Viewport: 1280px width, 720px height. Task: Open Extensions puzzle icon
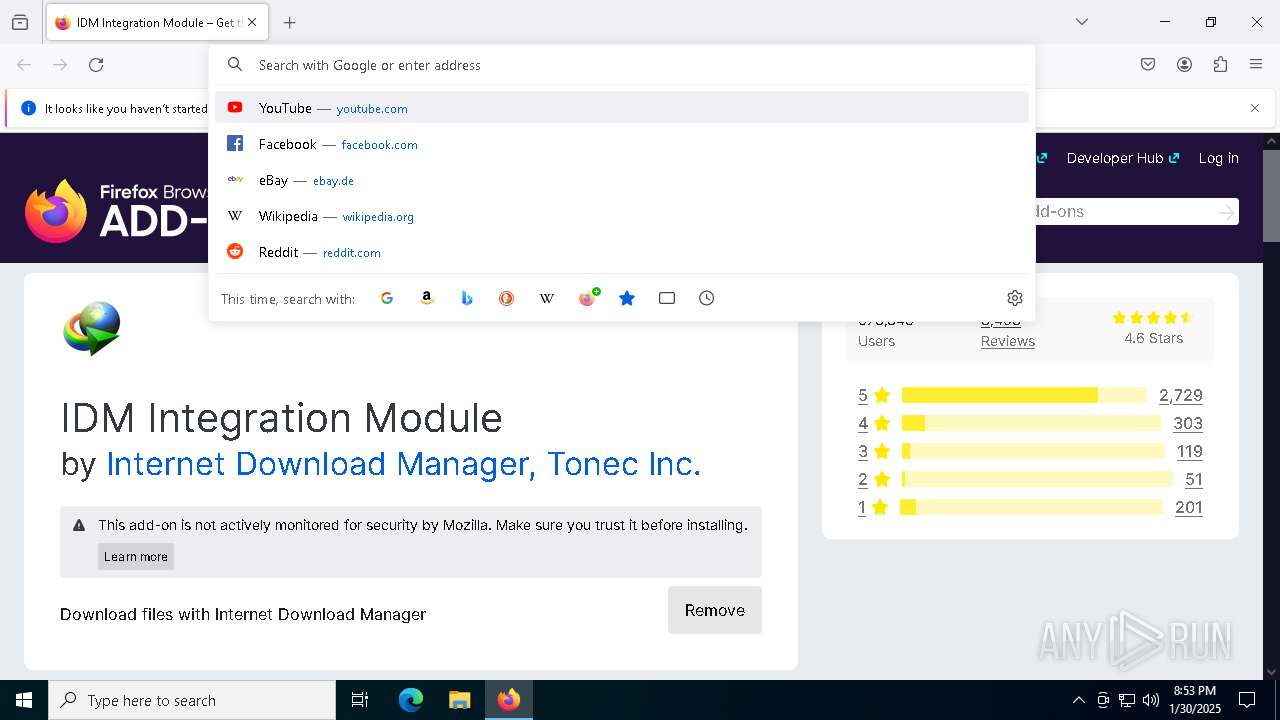1220,65
